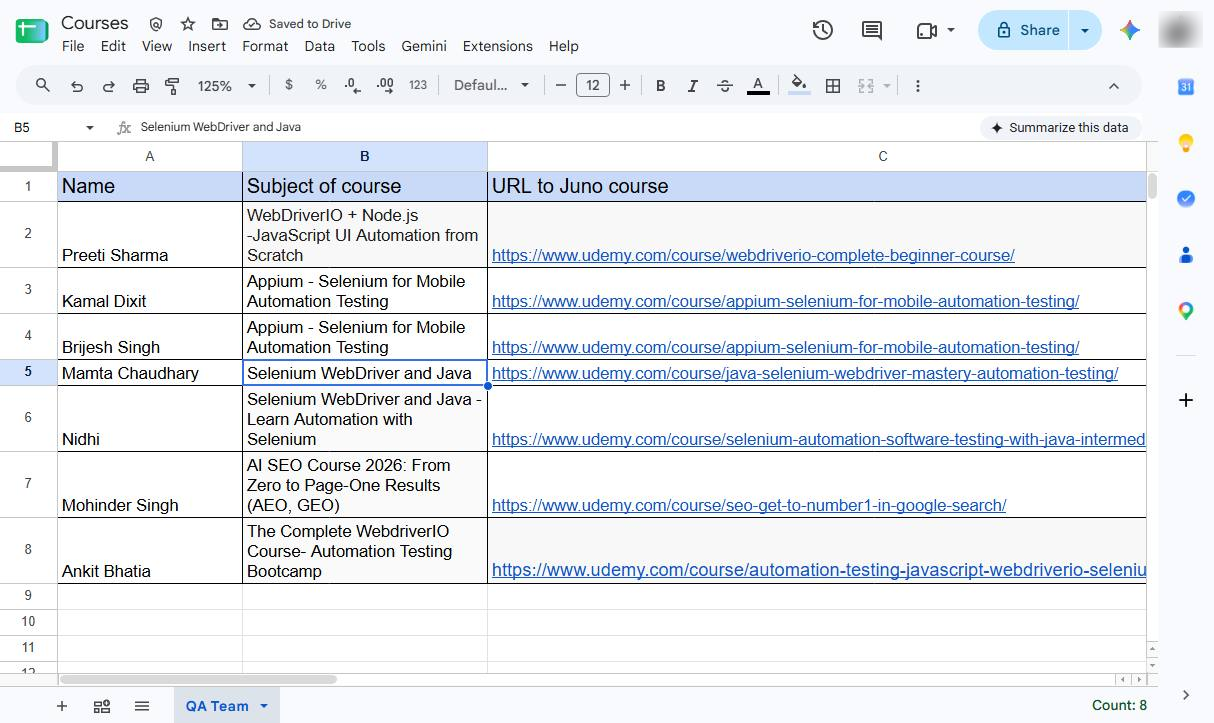Open the File menu
Screen dimensions: 1214x723
[x=73, y=46]
